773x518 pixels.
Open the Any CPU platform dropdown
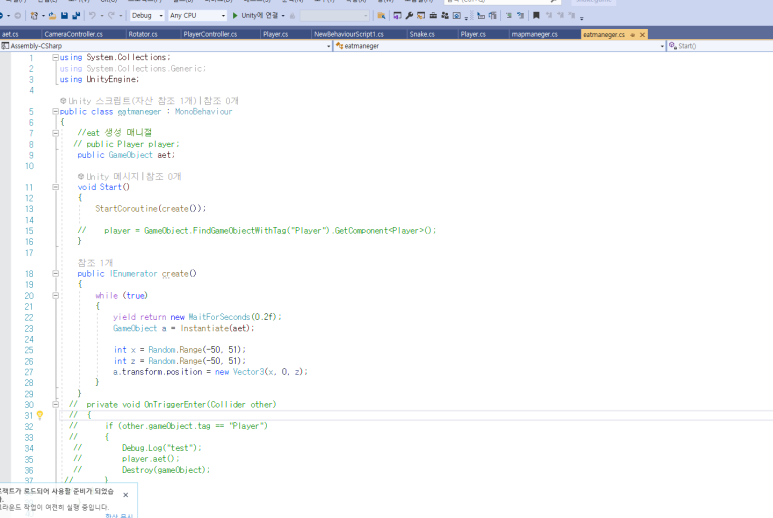tap(197, 16)
